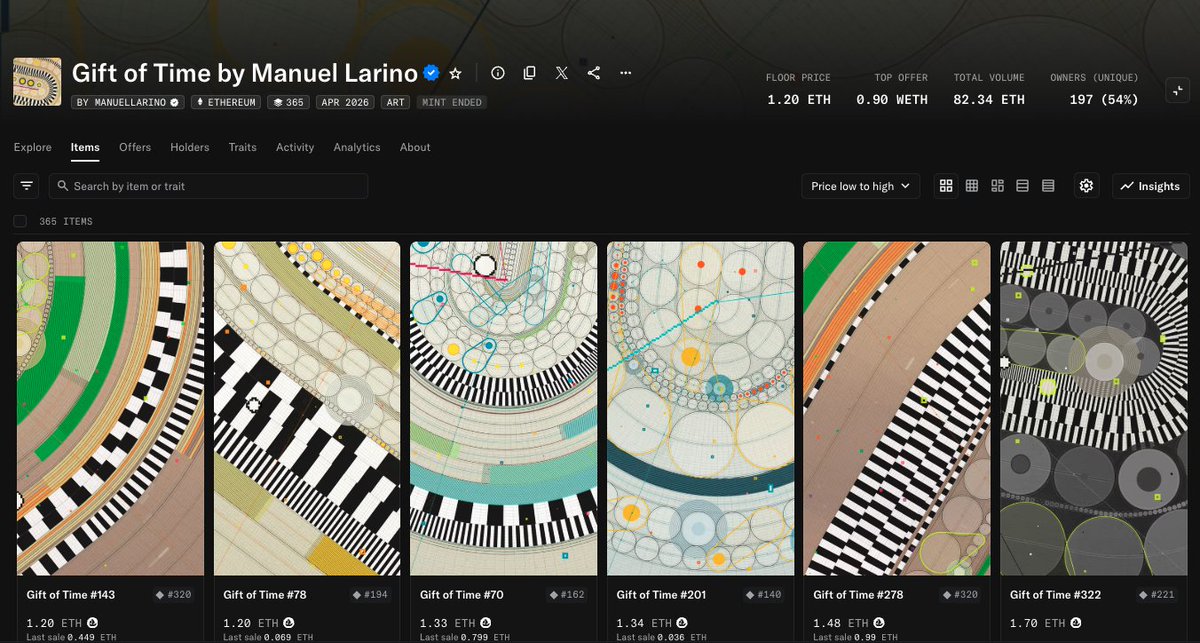
Task: Open Gift of Time #201 artwork thumbnail
Action: click(701, 408)
